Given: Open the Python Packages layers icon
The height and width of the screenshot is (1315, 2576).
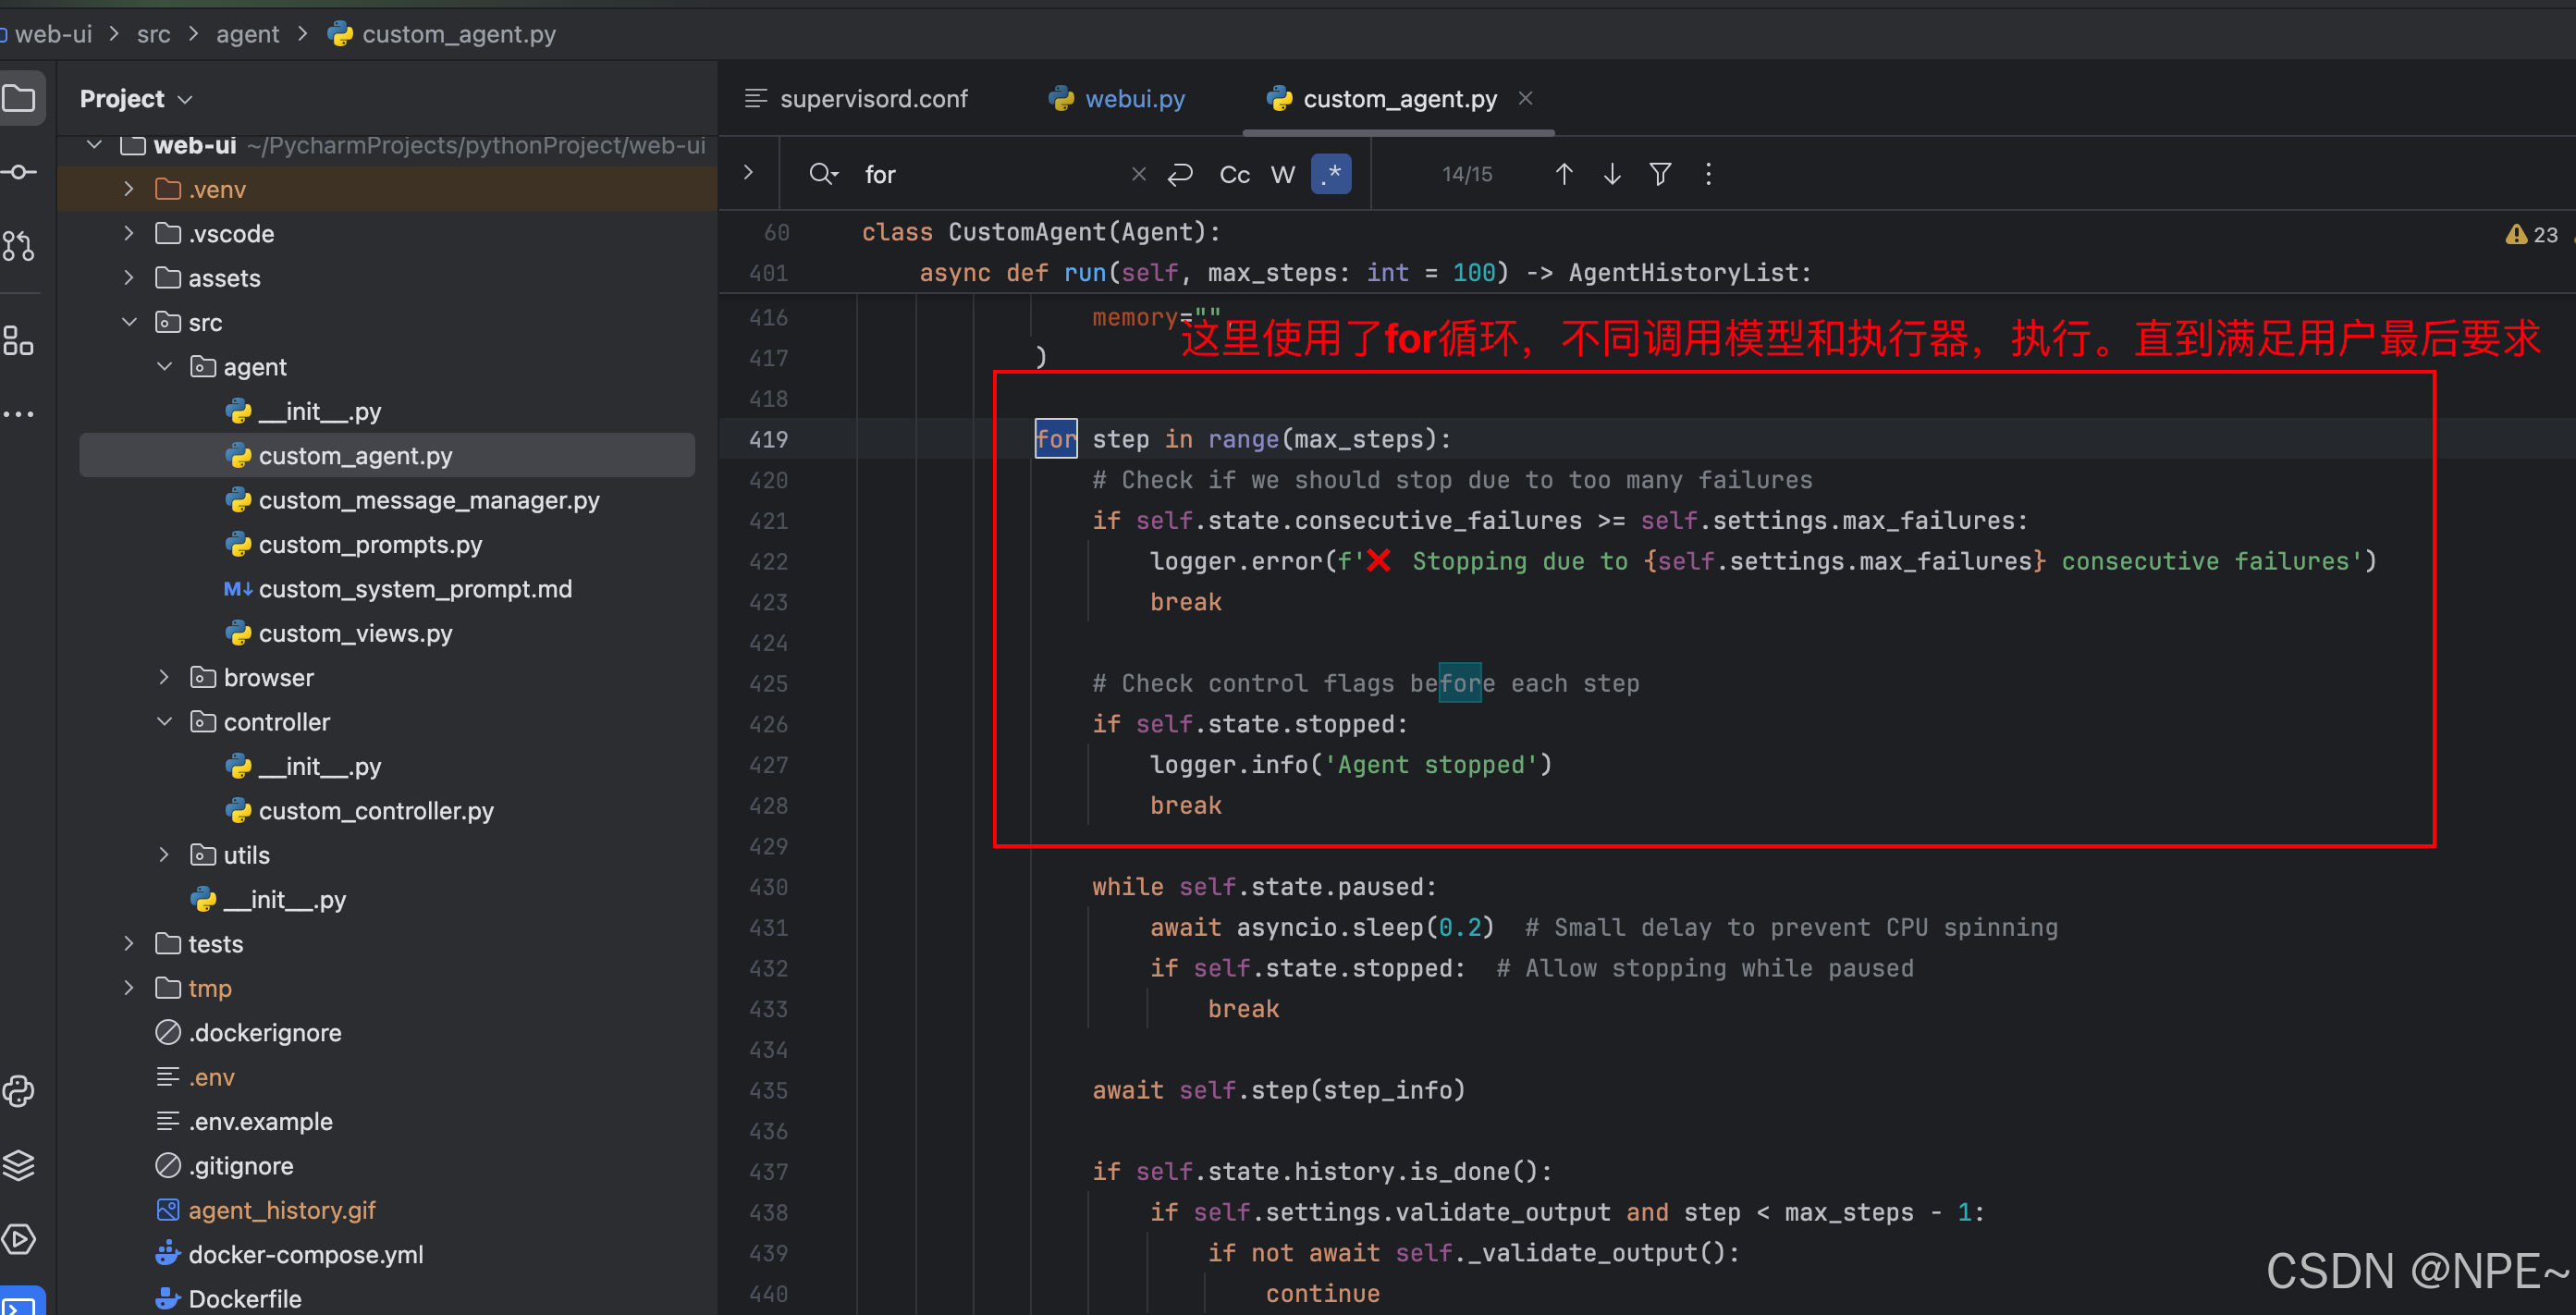Looking at the screenshot, I should pyautogui.click(x=19, y=1165).
